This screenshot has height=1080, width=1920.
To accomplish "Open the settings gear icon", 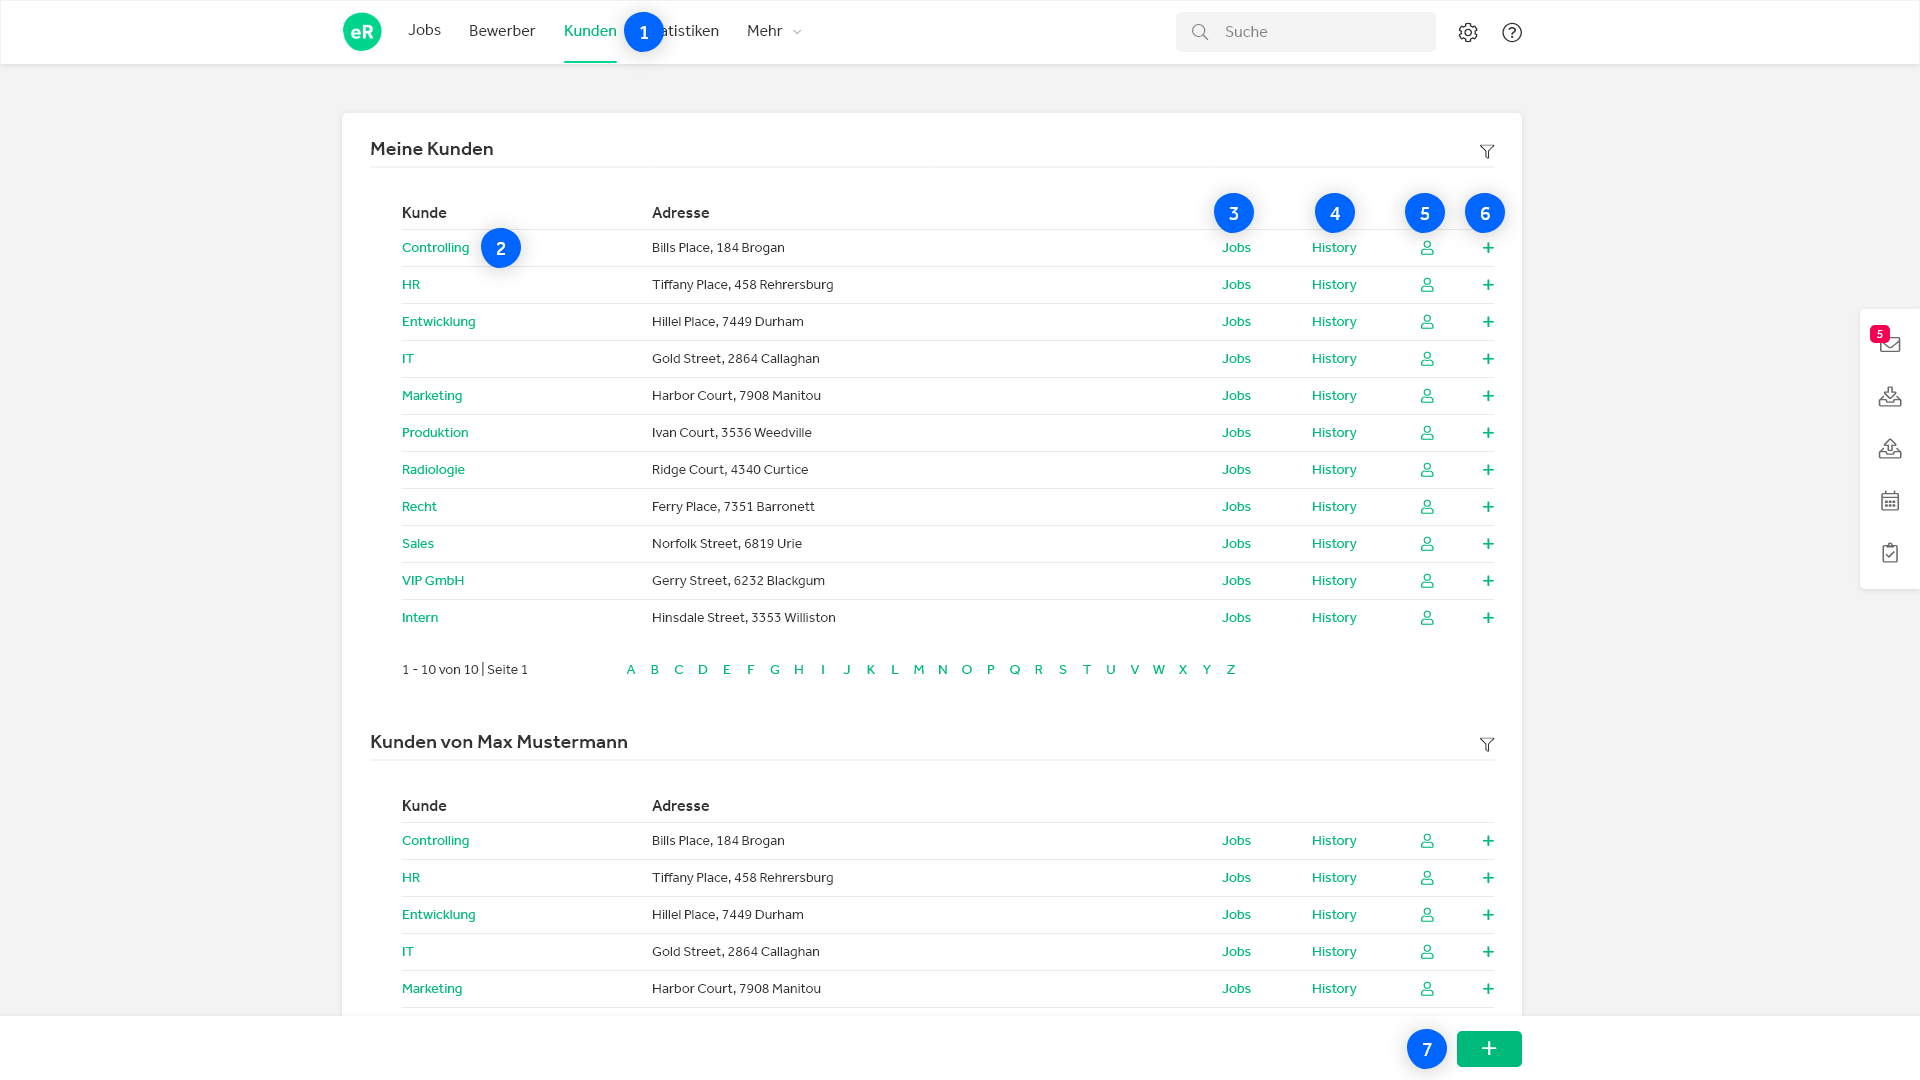I will coord(1468,32).
